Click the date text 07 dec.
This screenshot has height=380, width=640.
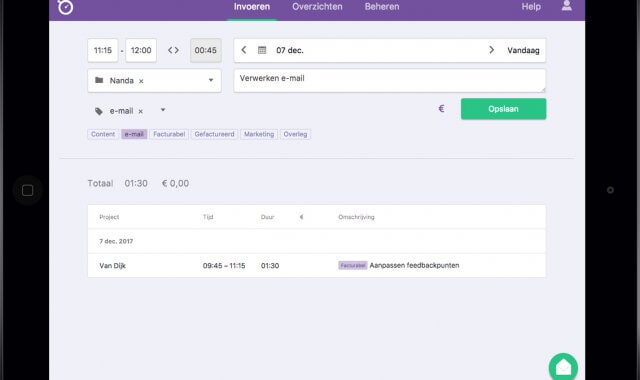pyautogui.click(x=290, y=50)
